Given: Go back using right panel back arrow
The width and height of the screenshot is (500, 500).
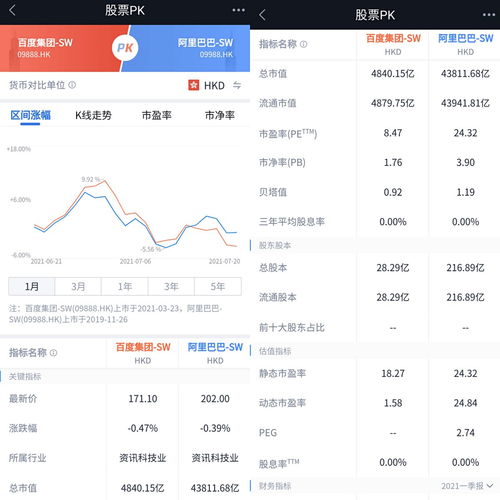Looking at the screenshot, I should [262, 15].
